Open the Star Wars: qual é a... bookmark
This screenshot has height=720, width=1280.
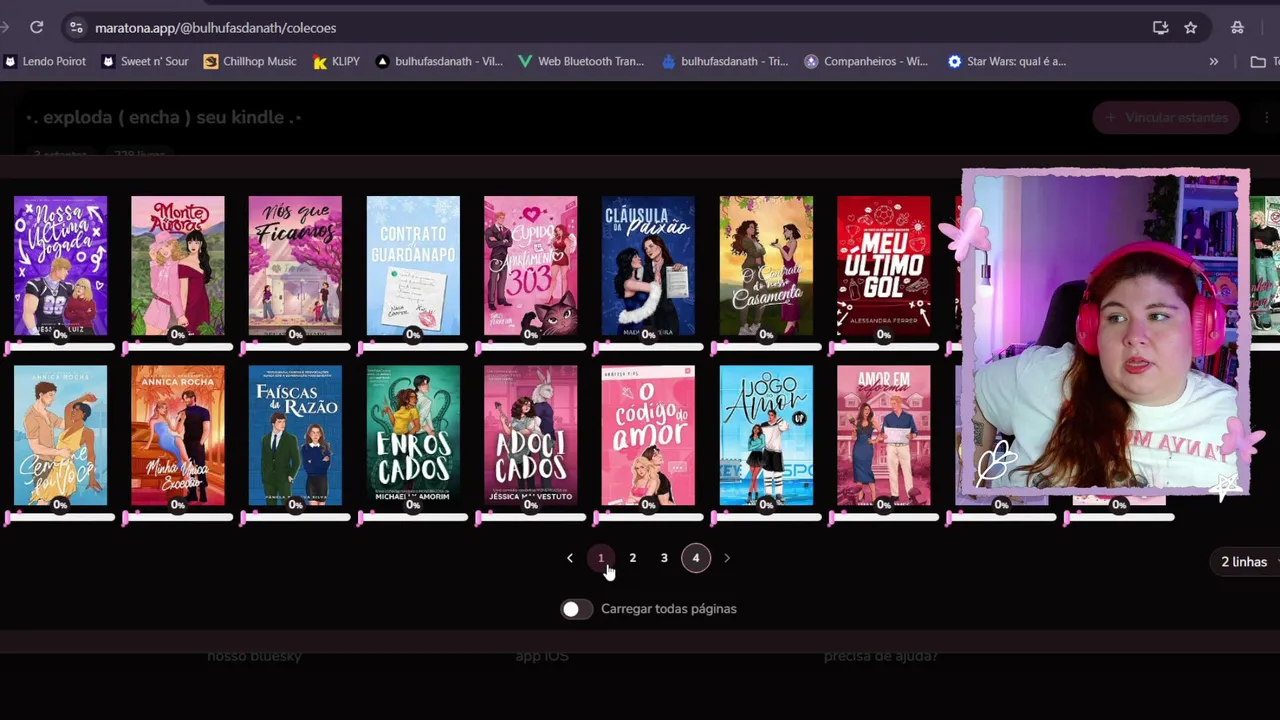1006,61
